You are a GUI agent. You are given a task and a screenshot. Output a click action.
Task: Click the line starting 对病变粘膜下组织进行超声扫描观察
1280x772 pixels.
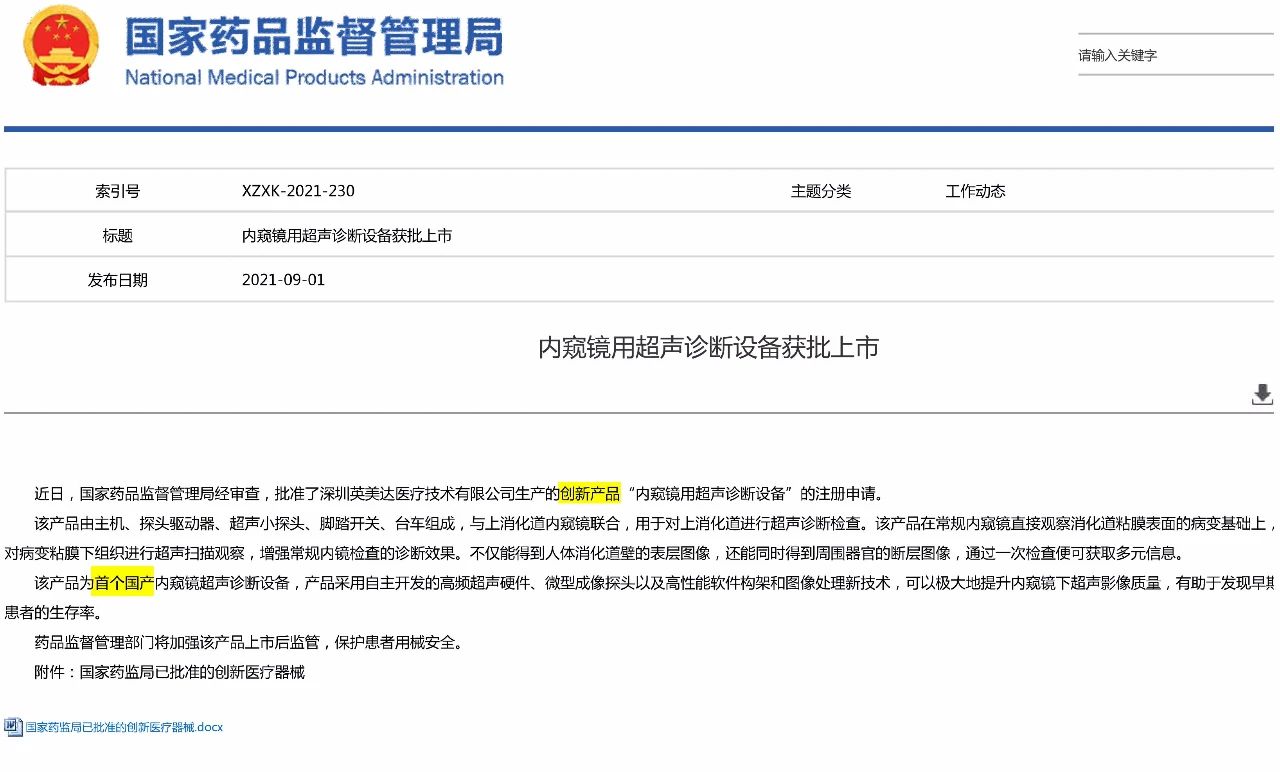point(595,553)
